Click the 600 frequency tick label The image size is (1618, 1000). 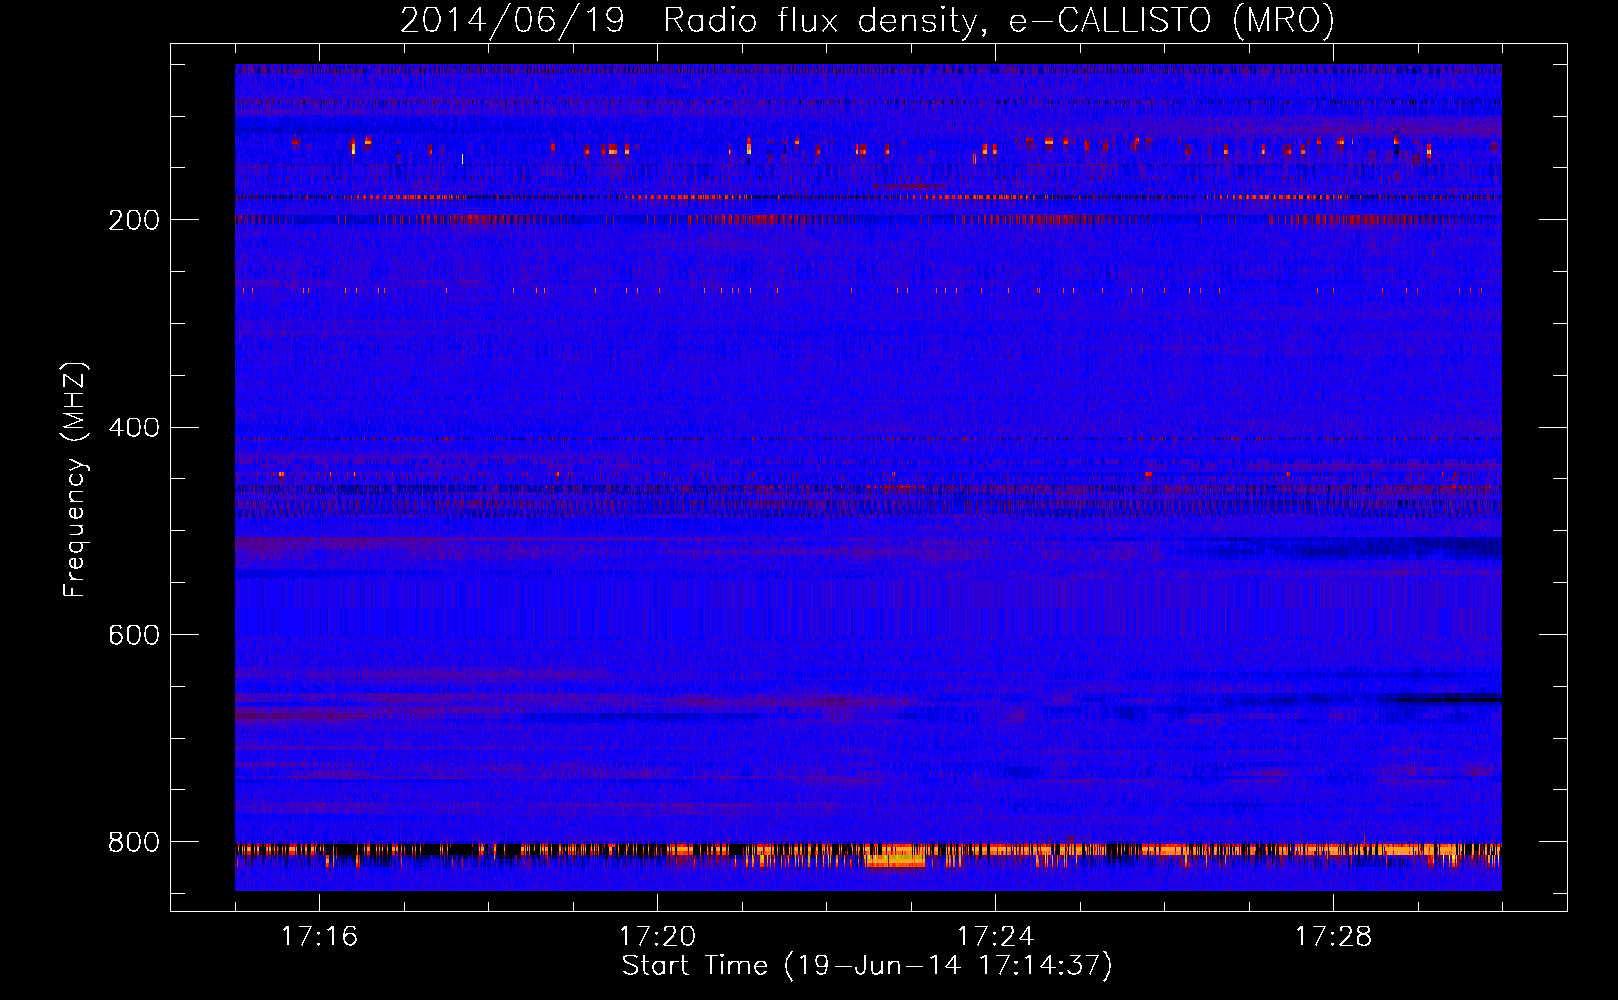[134, 636]
